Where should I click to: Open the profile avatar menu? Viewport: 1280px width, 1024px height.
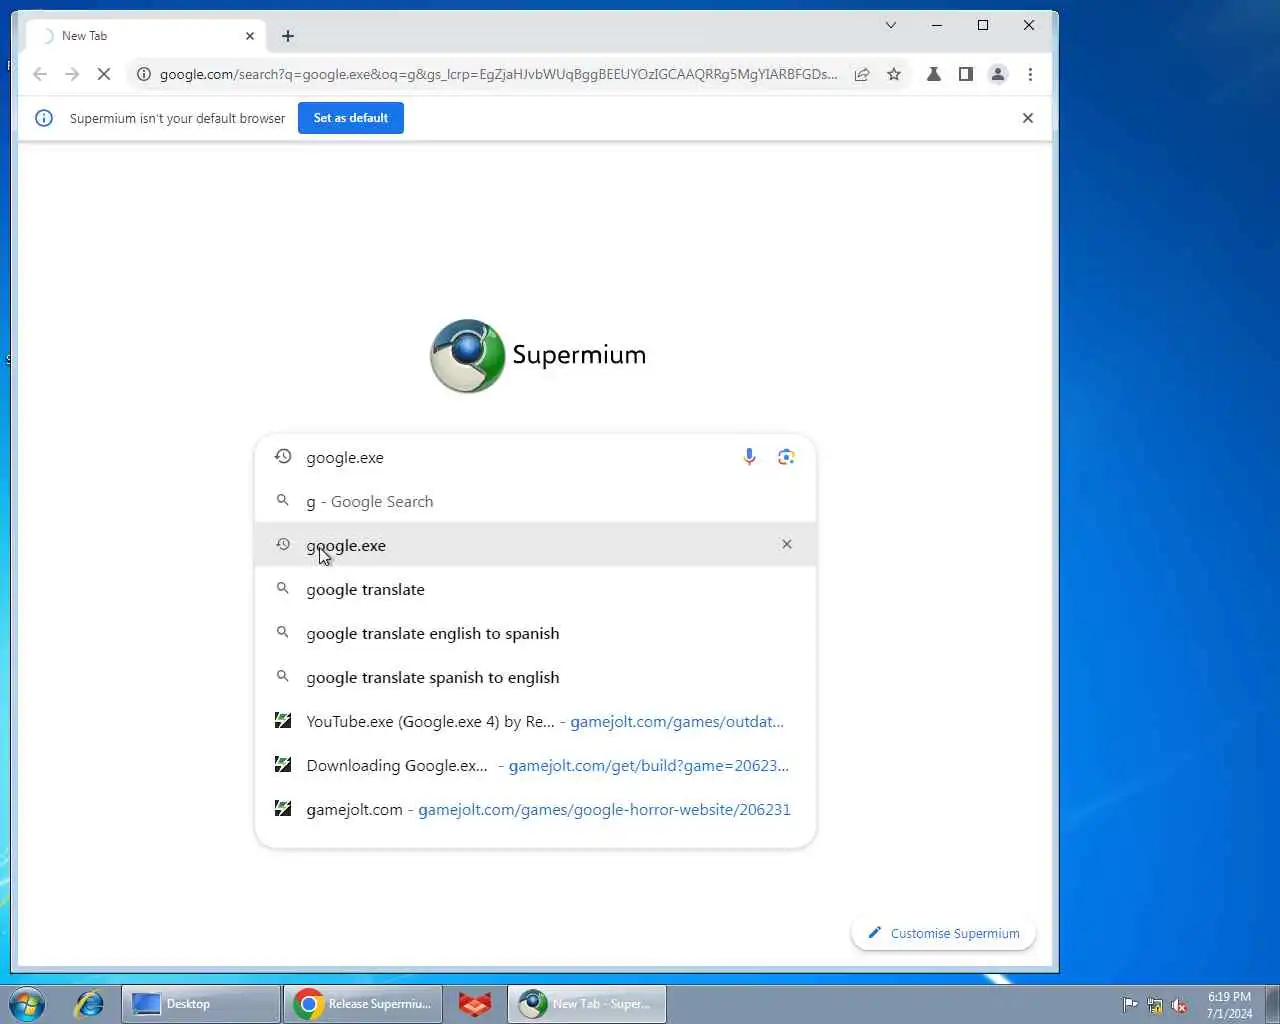point(998,74)
